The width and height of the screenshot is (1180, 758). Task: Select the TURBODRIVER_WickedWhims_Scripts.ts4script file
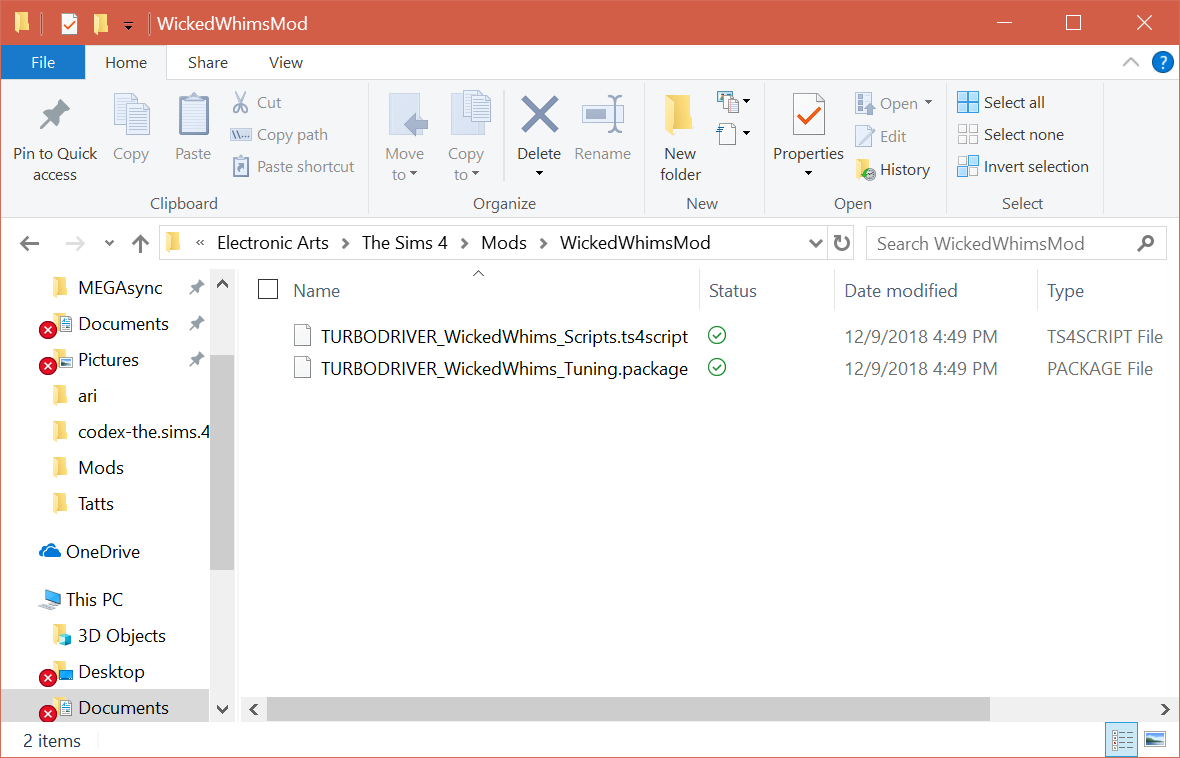504,336
